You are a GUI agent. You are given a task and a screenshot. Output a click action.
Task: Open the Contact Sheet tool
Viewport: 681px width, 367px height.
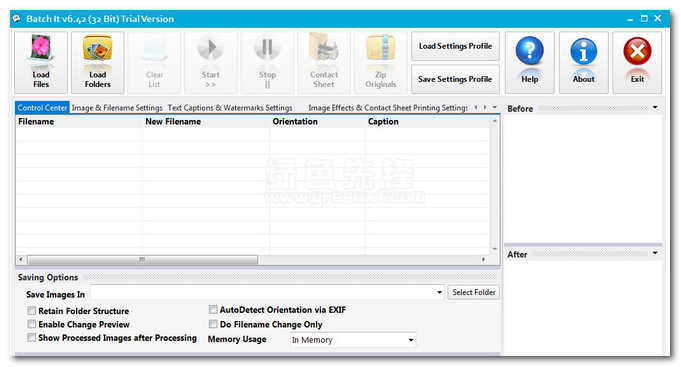pos(324,62)
